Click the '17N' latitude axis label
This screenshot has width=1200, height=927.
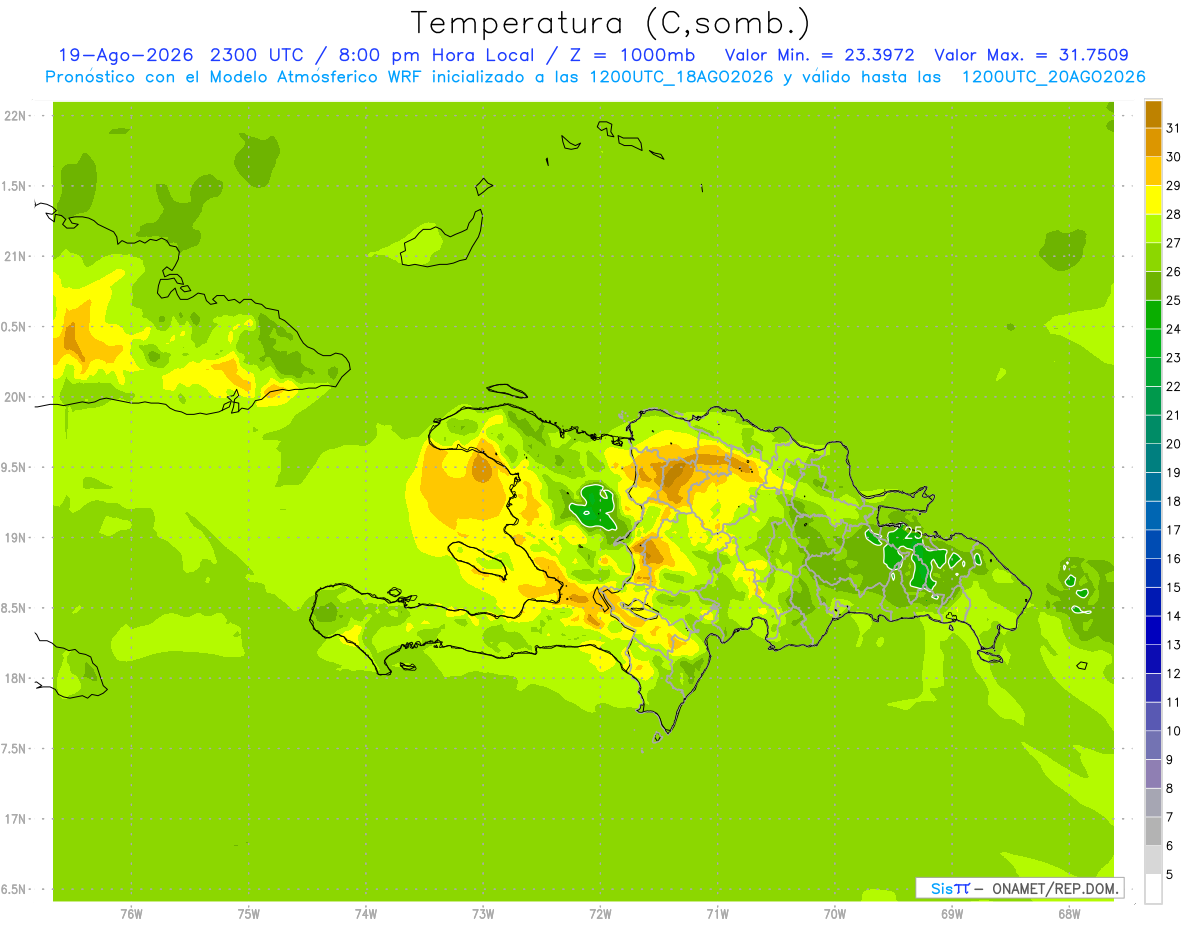point(14,819)
